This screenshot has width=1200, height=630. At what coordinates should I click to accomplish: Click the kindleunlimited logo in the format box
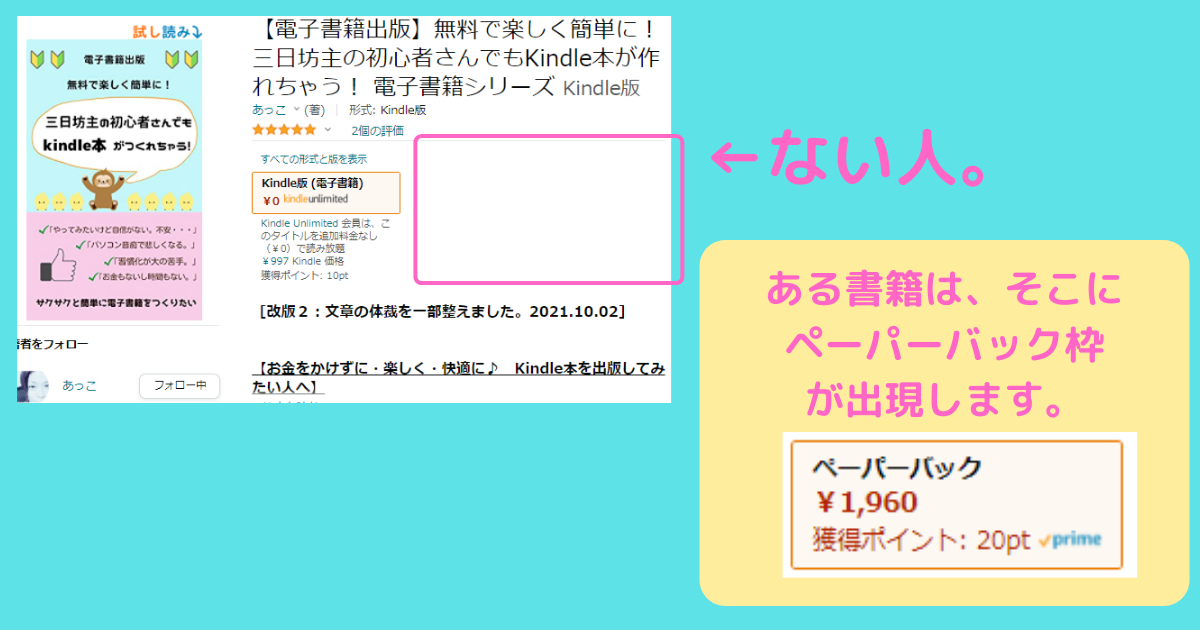click(x=316, y=200)
